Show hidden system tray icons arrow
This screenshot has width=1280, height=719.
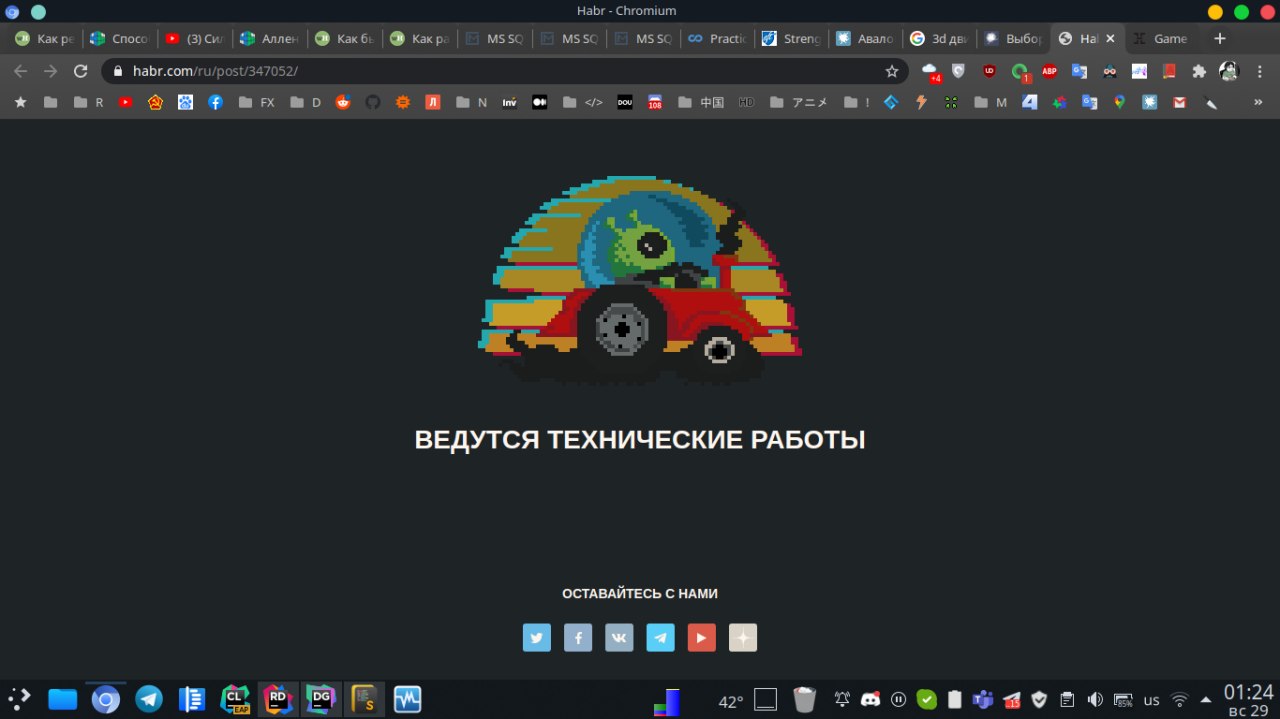pos(1206,699)
